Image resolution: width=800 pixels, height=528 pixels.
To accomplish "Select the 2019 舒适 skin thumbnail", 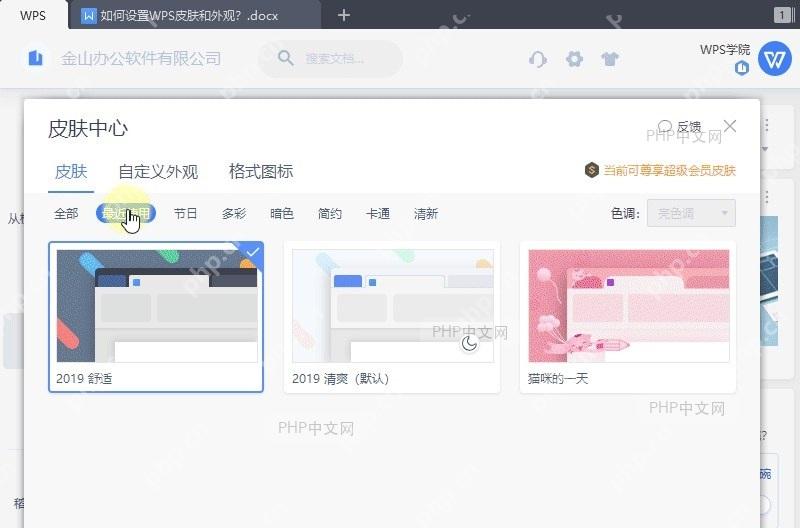I will pos(156,317).
